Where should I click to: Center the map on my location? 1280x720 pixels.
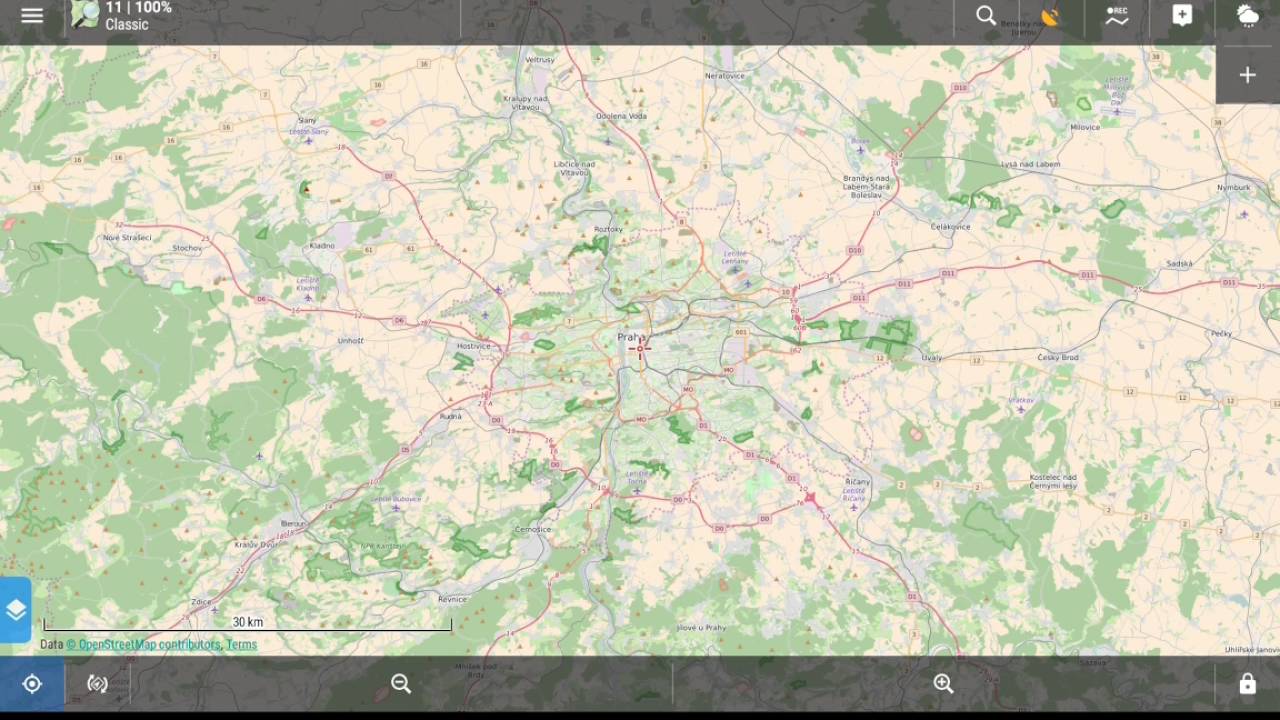point(32,684)
